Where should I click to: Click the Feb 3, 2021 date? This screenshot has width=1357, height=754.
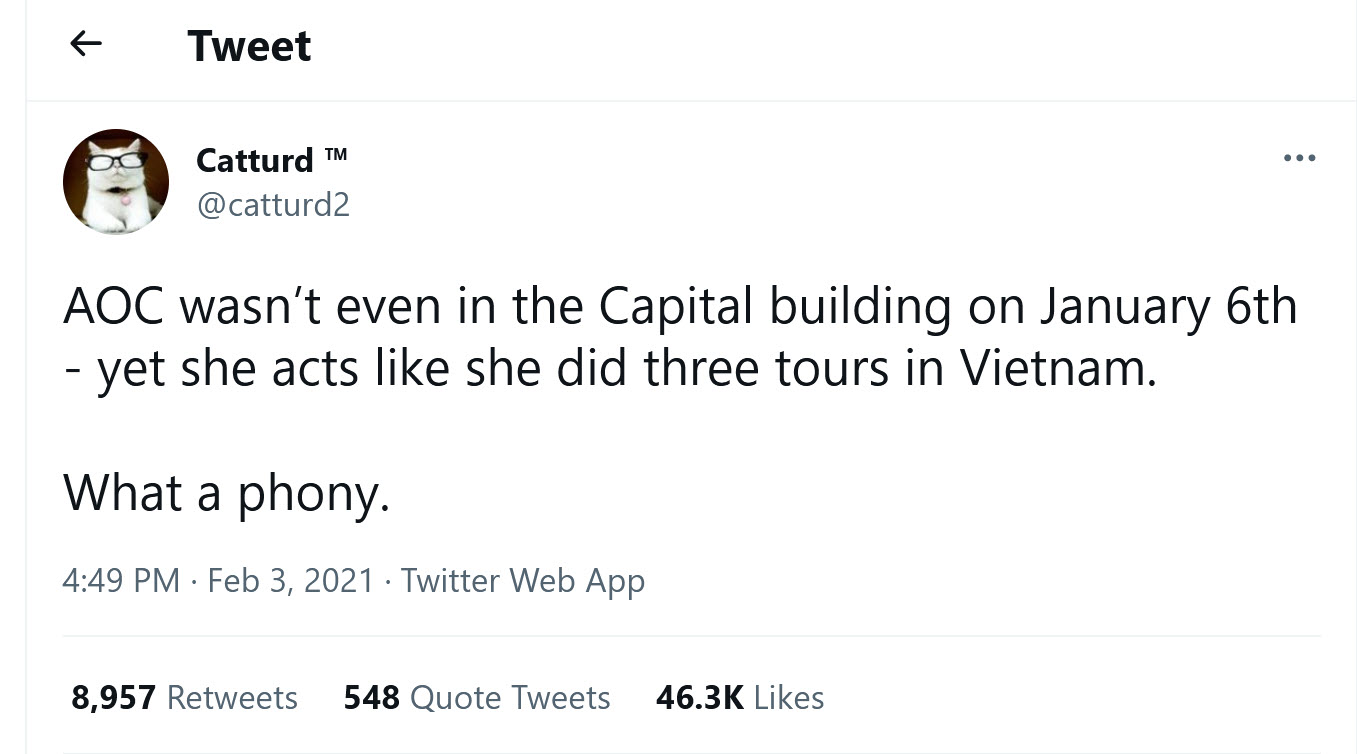click(x=290, y=580)
